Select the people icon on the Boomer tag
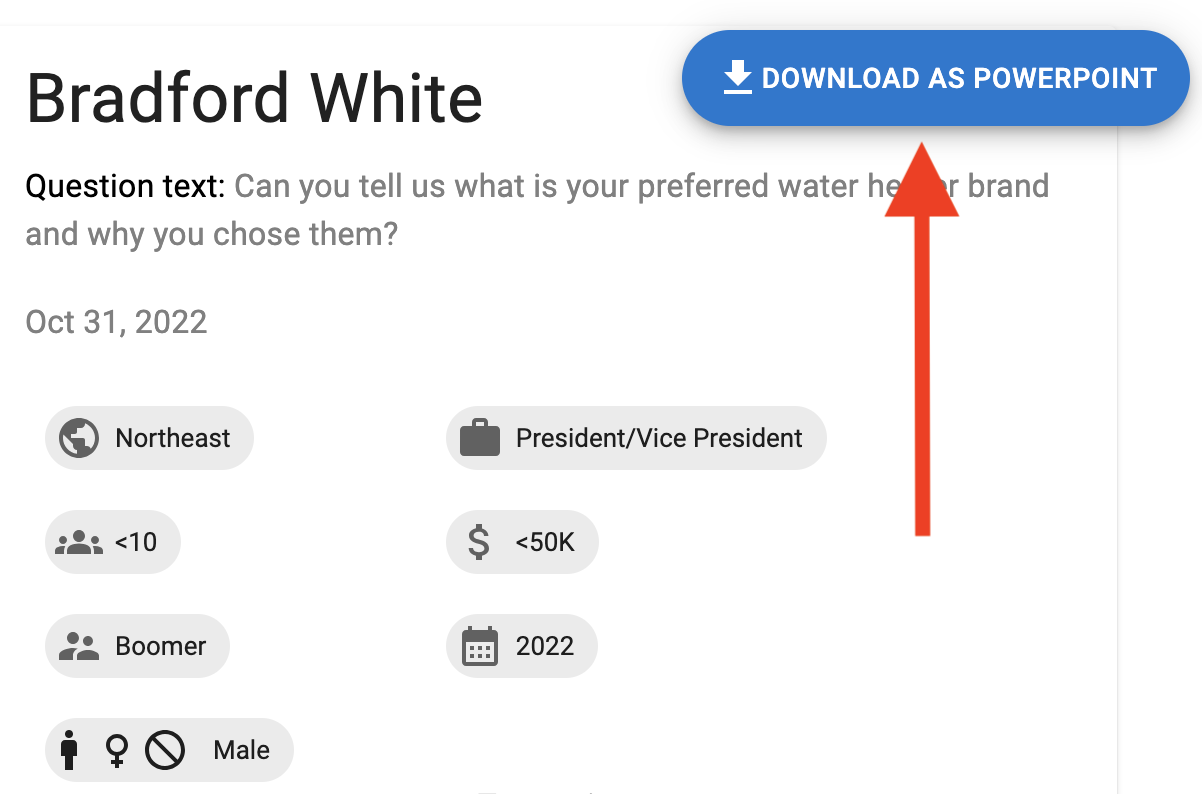This screenshot has height=794, width=1202. 78,646
